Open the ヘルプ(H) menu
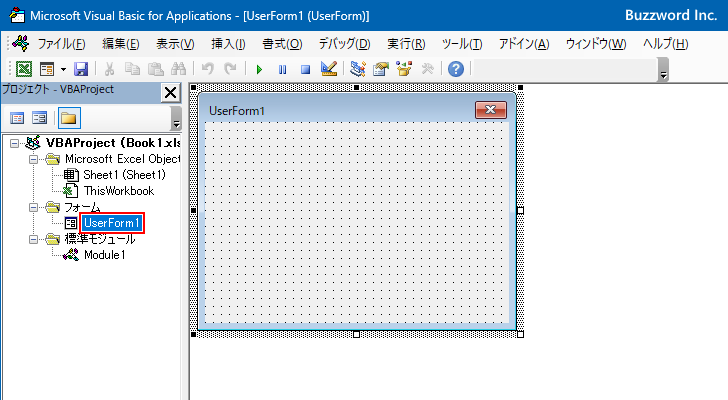 [666, 44]
